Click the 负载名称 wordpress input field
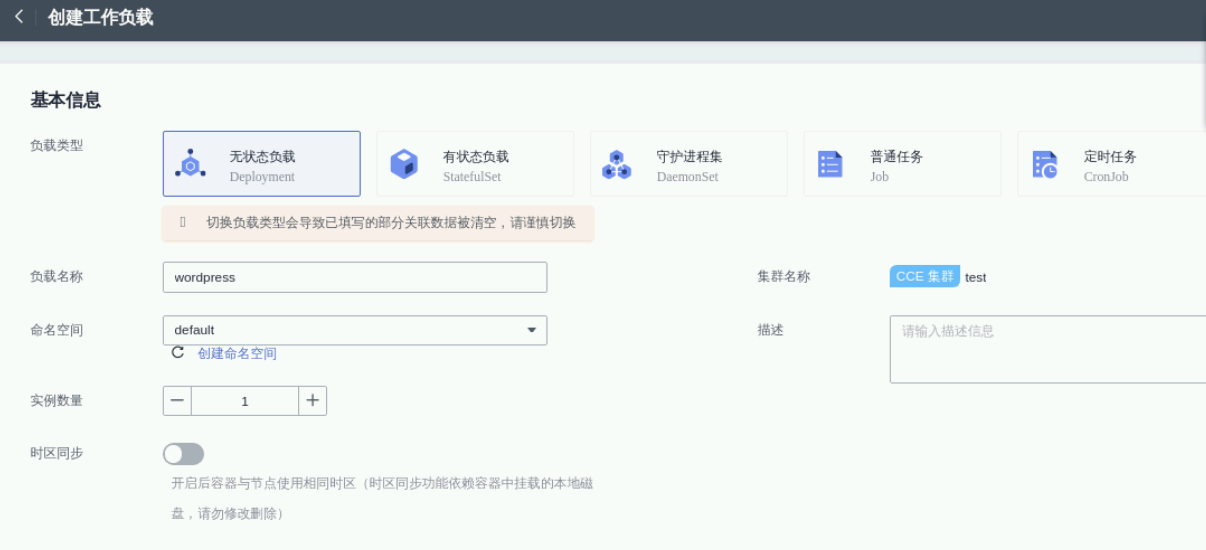Viewport: 1206px width, 550px height. point(354,277)
